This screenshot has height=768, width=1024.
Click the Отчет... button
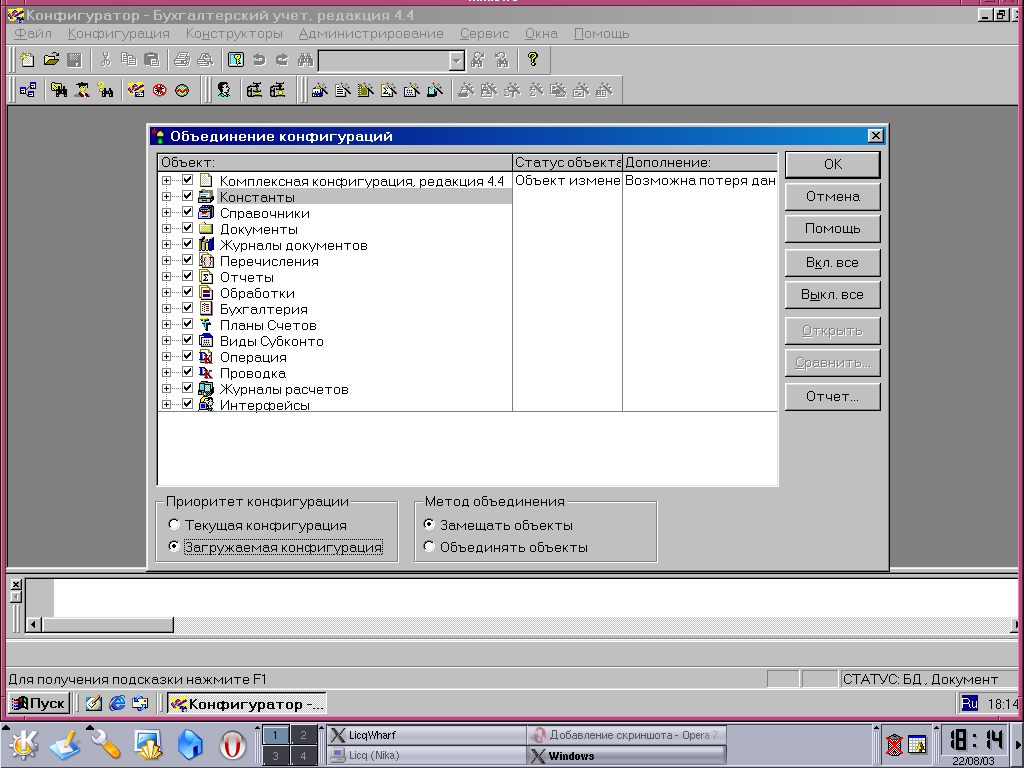pyautogui.click(x=833, y=396)
